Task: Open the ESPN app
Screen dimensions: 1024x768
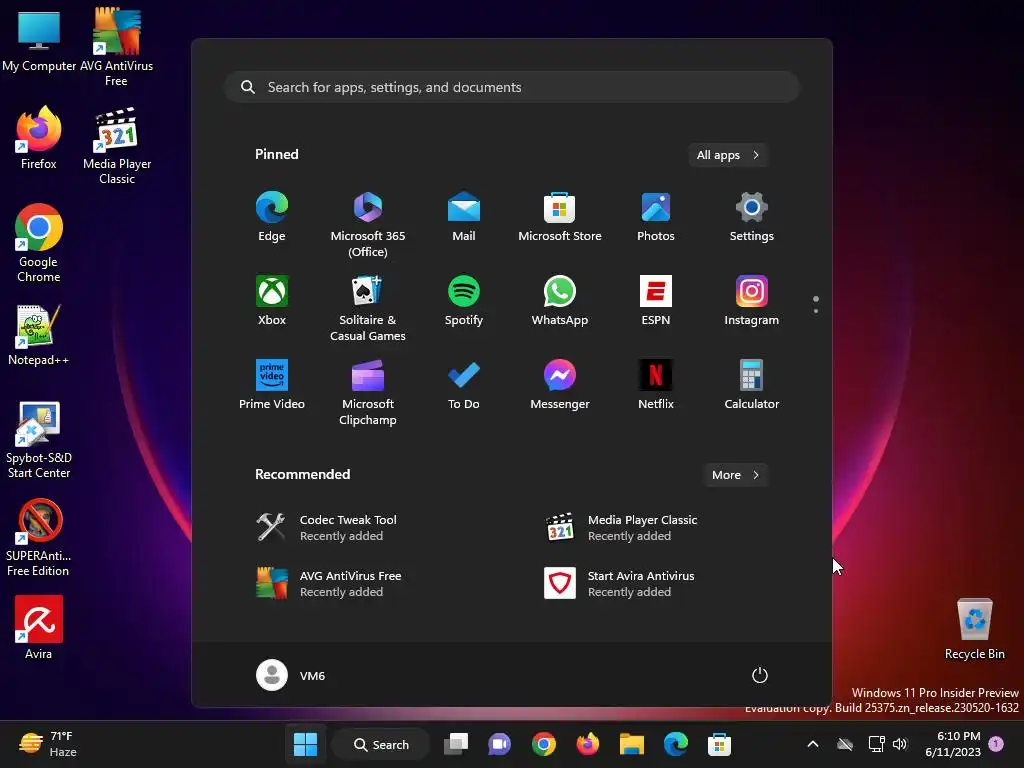Action: point(656,301)
